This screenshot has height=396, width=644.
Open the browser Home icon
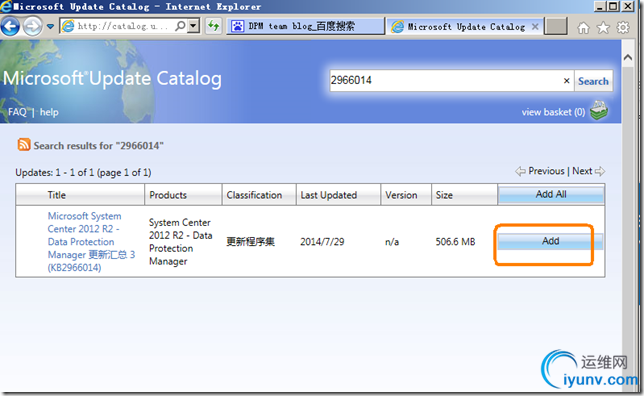tap(583, 28)
